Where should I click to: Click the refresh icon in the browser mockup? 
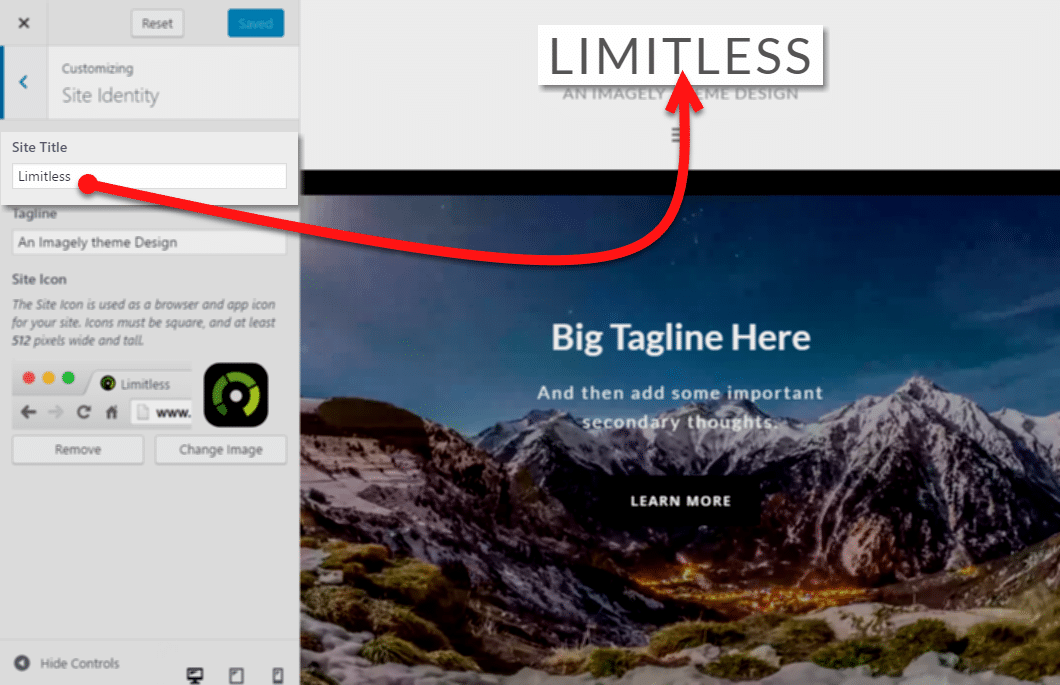point(83,412)
